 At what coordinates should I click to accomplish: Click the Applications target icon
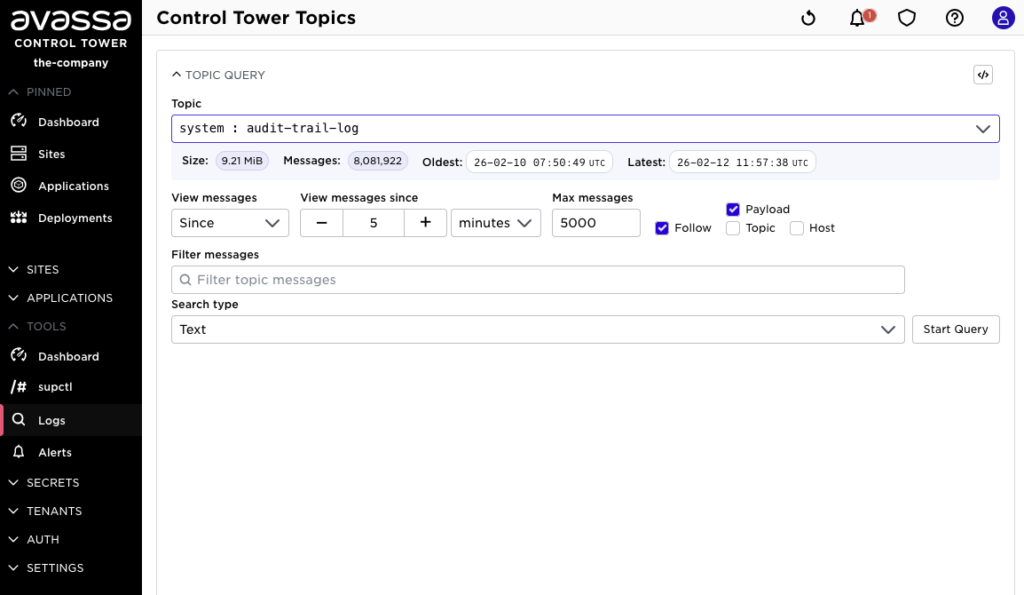(x=19, y=185)
